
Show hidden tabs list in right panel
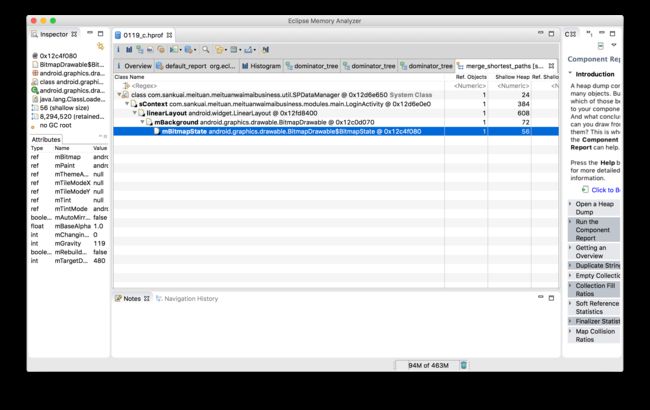[589, 34]
